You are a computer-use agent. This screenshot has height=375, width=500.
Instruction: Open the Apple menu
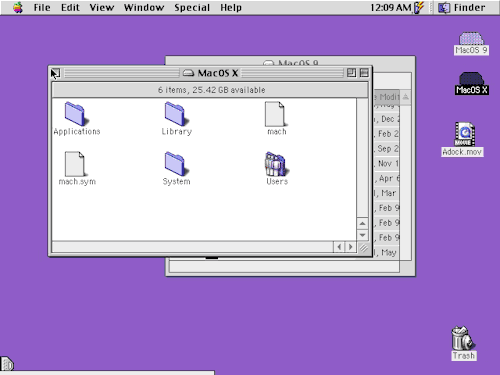pos(18,7)
